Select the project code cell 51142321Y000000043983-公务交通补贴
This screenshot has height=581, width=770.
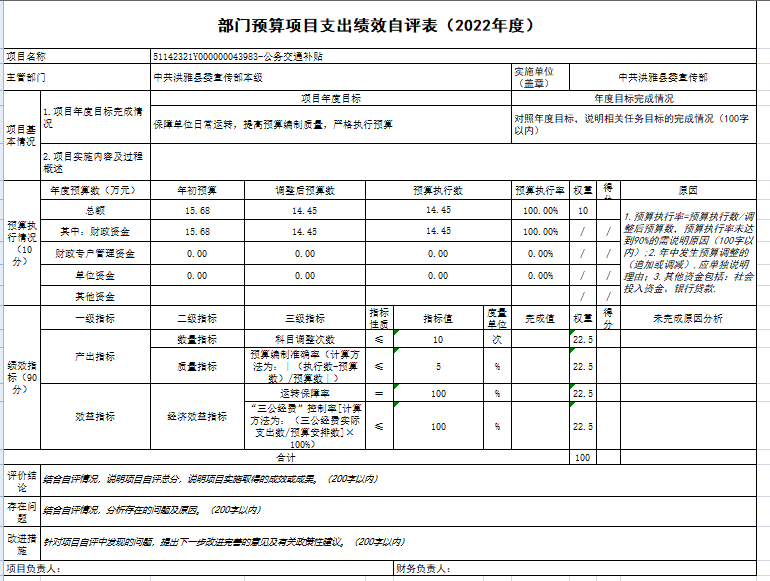click(x=453, y=56)
